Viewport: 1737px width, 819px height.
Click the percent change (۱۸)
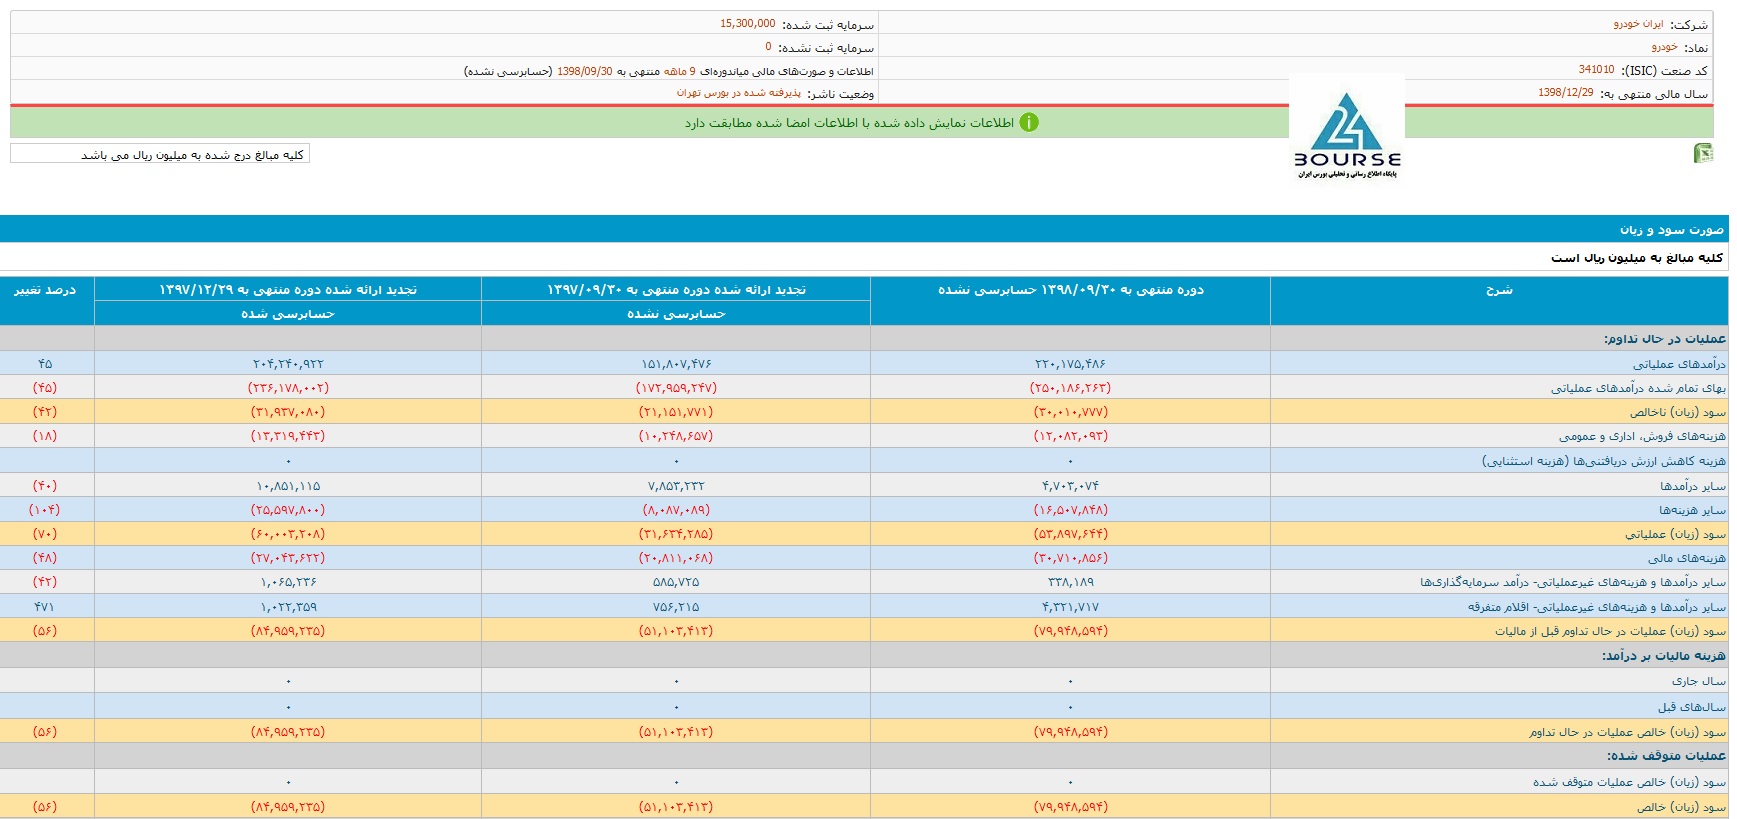(x=45, y=436)
